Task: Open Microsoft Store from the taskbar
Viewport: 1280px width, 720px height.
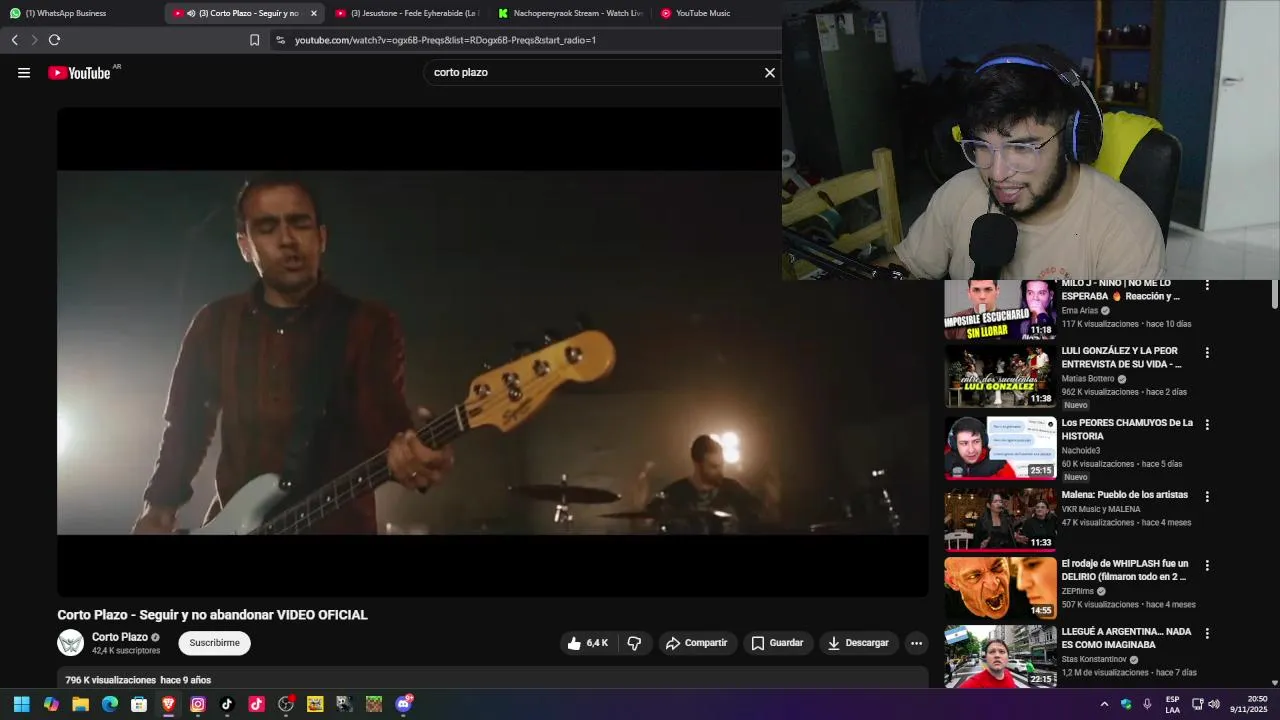Action: (x=139, y=704)
